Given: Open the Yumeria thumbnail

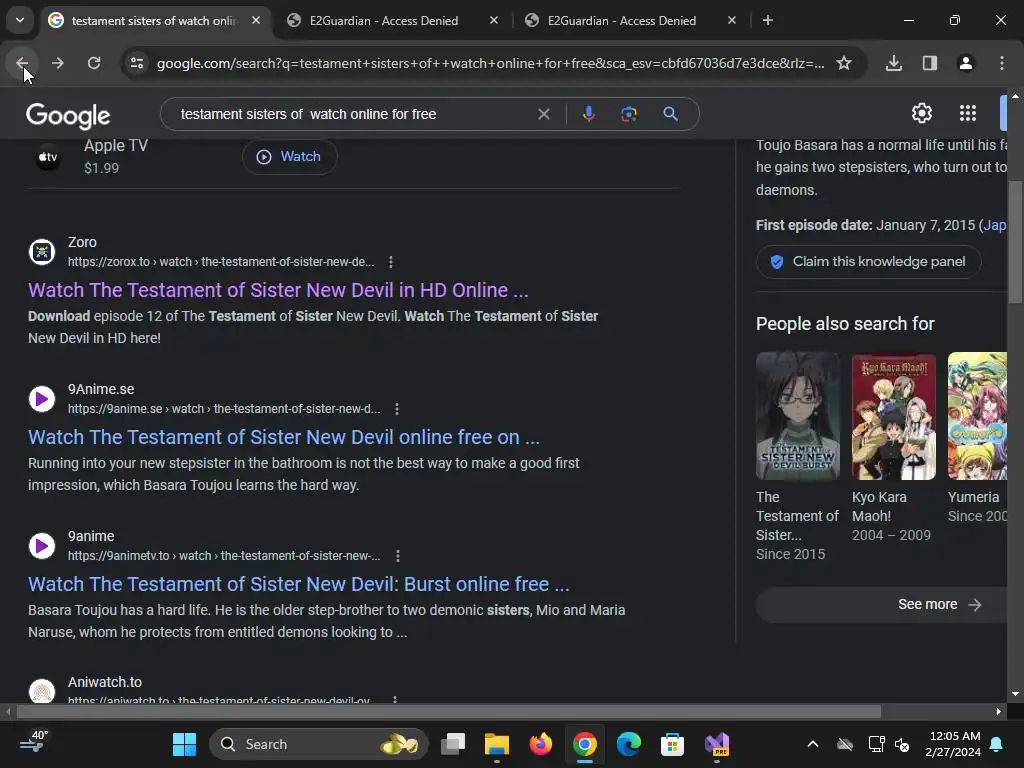Looking at the screenshot, I should click(978, 416).
